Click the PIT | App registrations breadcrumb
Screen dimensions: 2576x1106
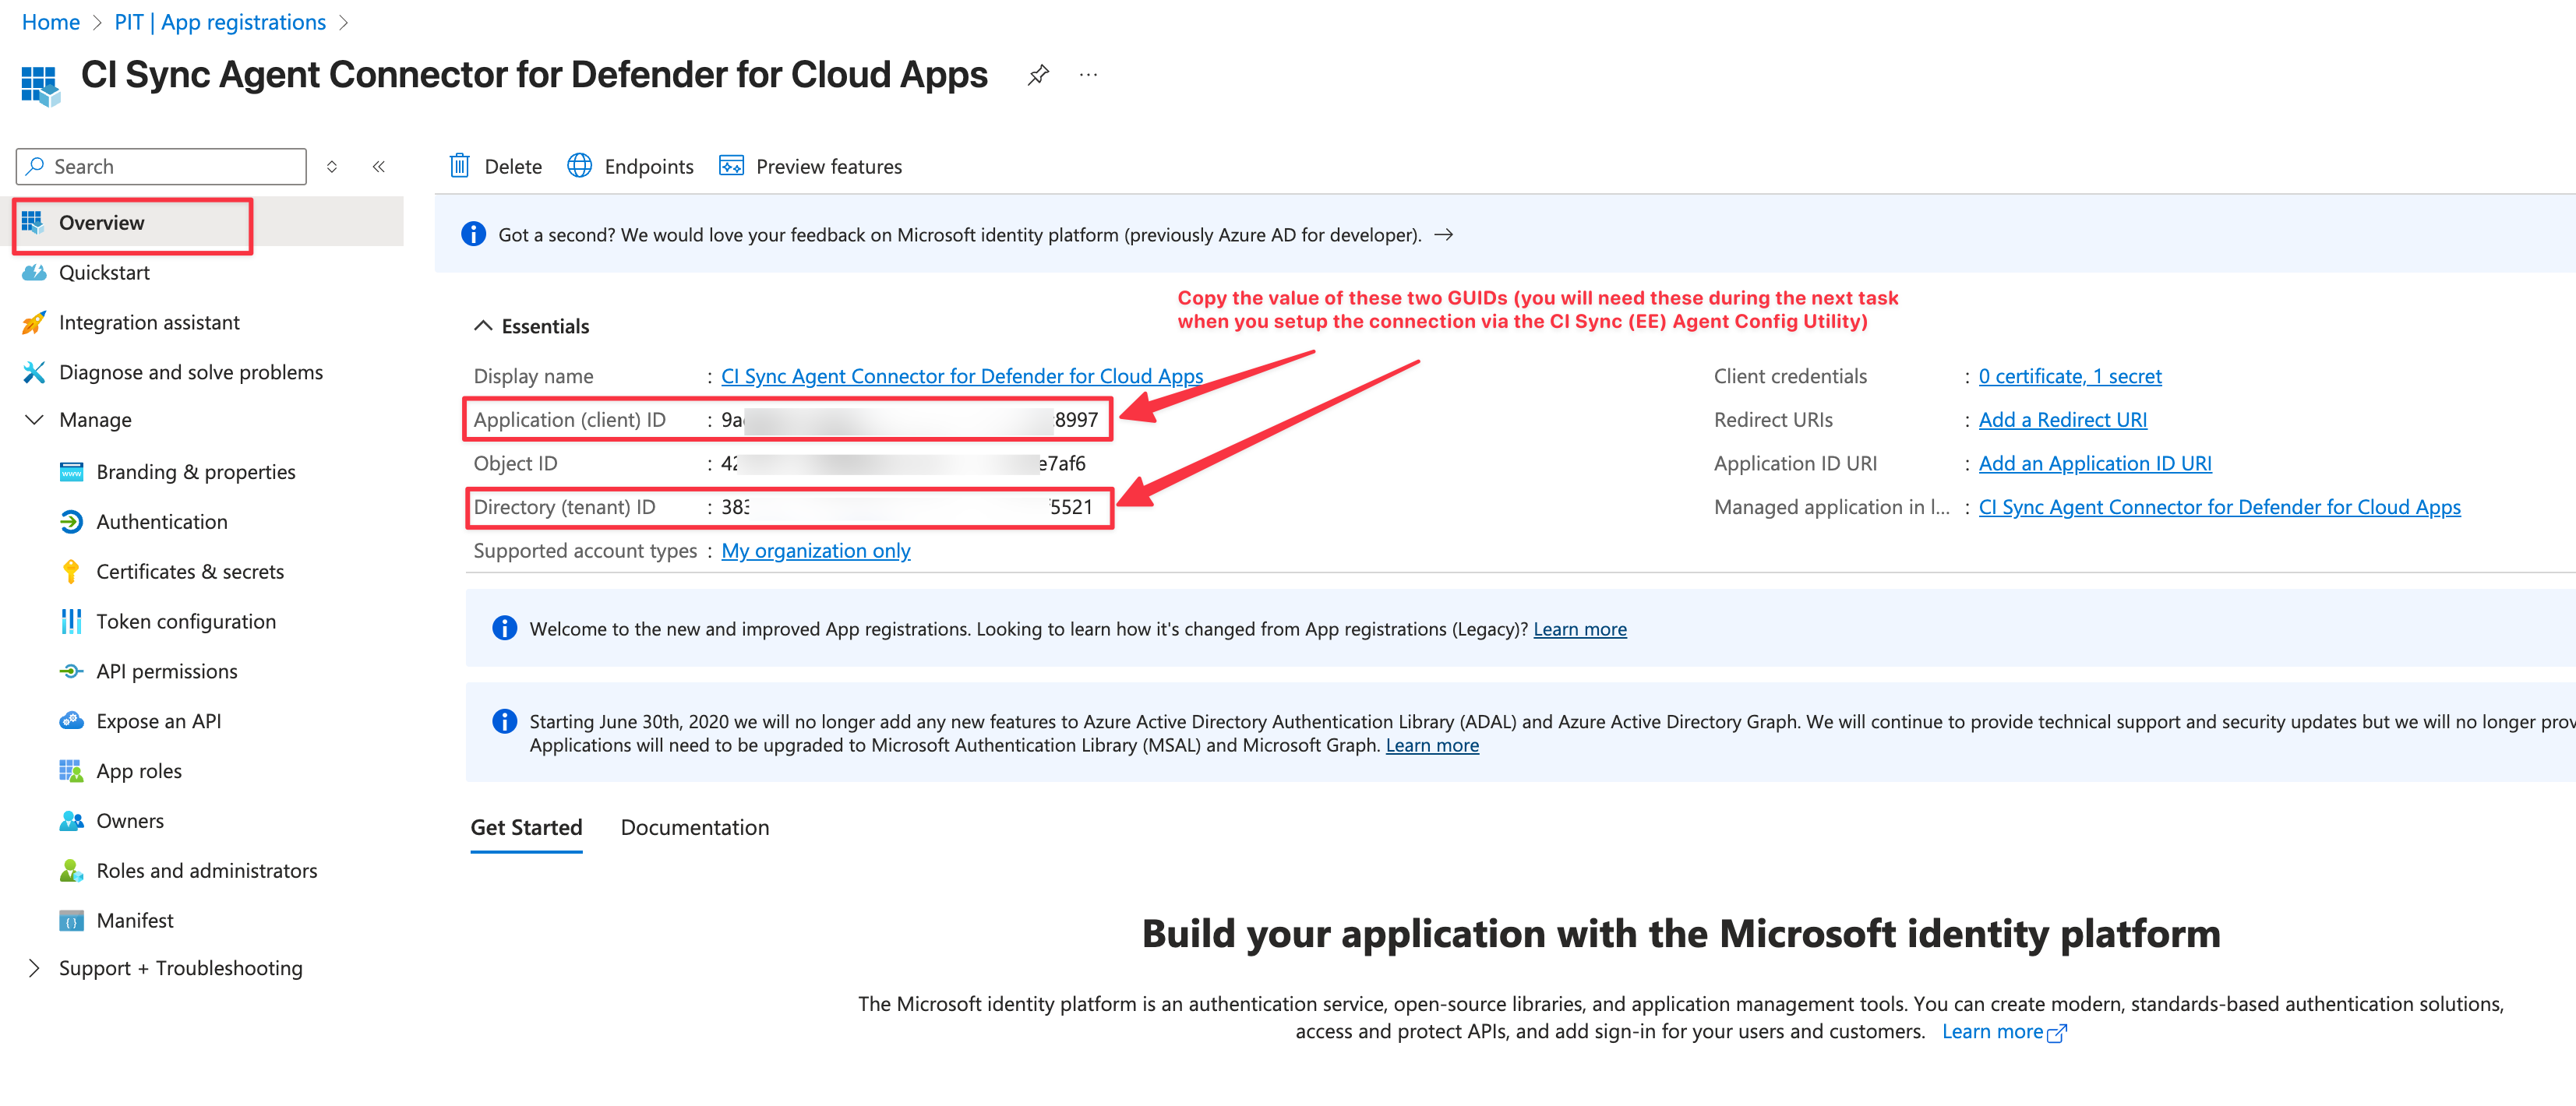(x=220, y=22)
